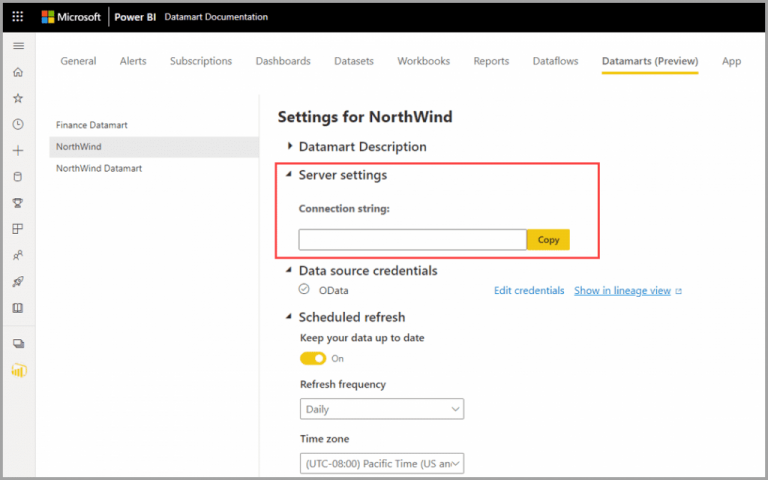Switch to the Datasets tab
The image size is (768, 480).
click(x=354, y=61)
